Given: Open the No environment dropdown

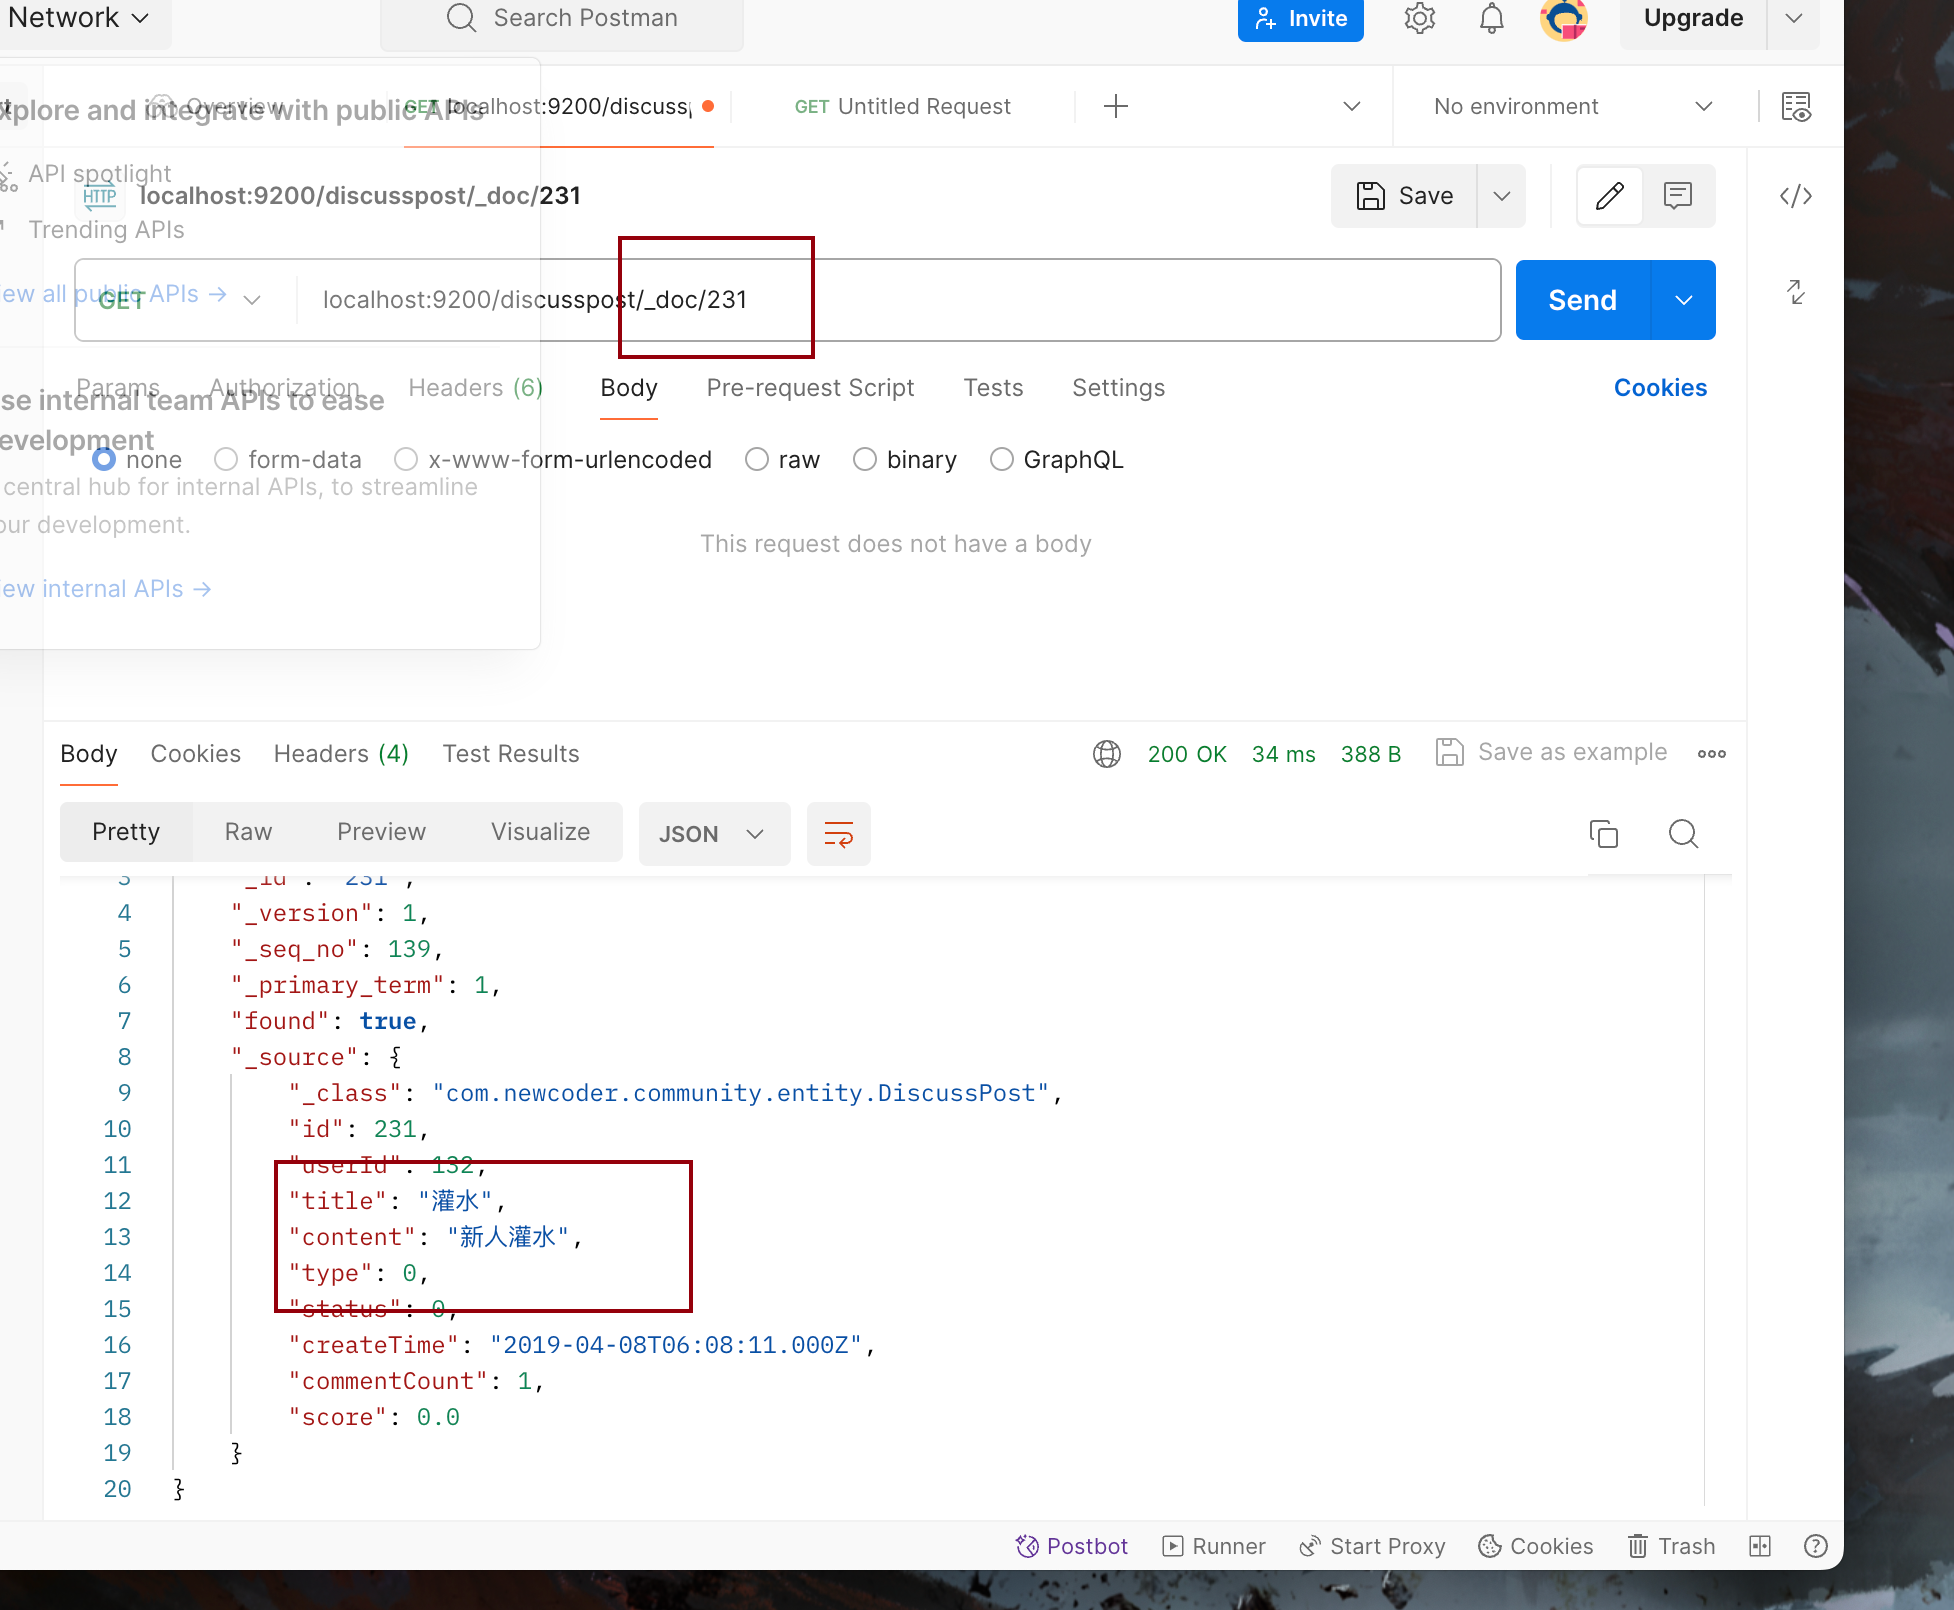Looking at the screenshot, I should [x=1573, y=106].
